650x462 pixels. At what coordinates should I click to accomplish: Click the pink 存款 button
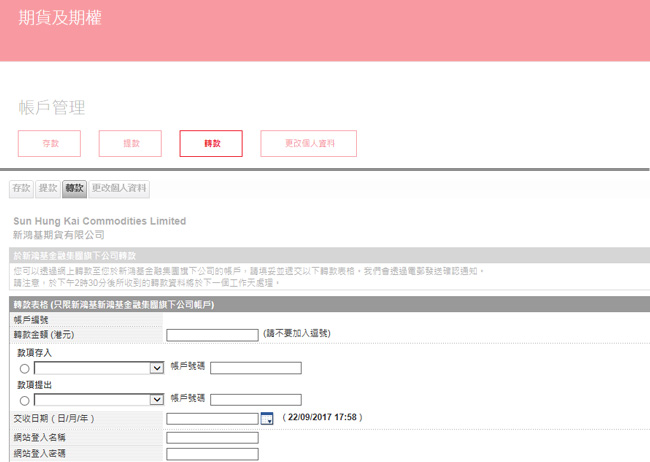[x=49, y=143]
